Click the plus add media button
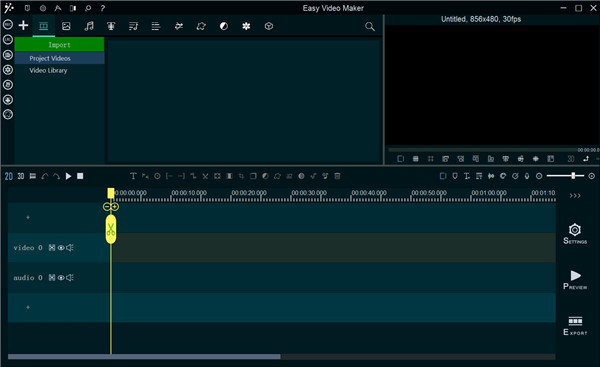 (23, 25)
